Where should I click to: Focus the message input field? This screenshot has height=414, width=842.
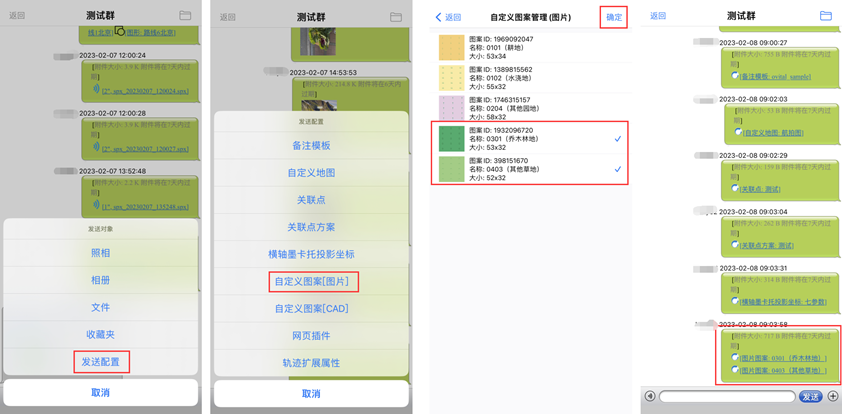727,396
